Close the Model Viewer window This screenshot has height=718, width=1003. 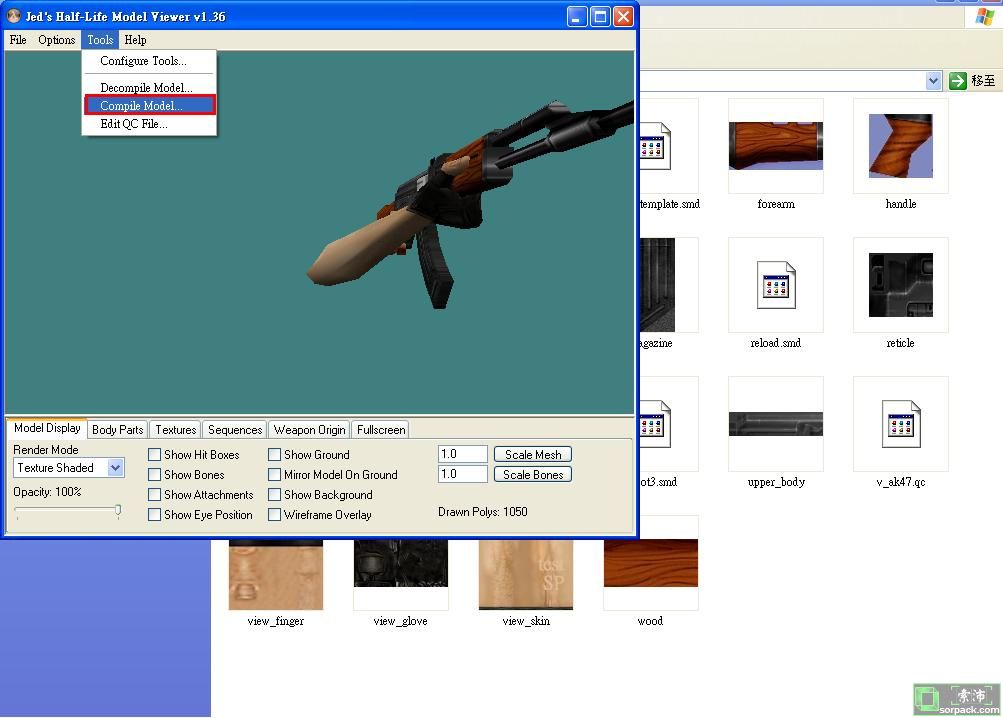click(623, 17)
